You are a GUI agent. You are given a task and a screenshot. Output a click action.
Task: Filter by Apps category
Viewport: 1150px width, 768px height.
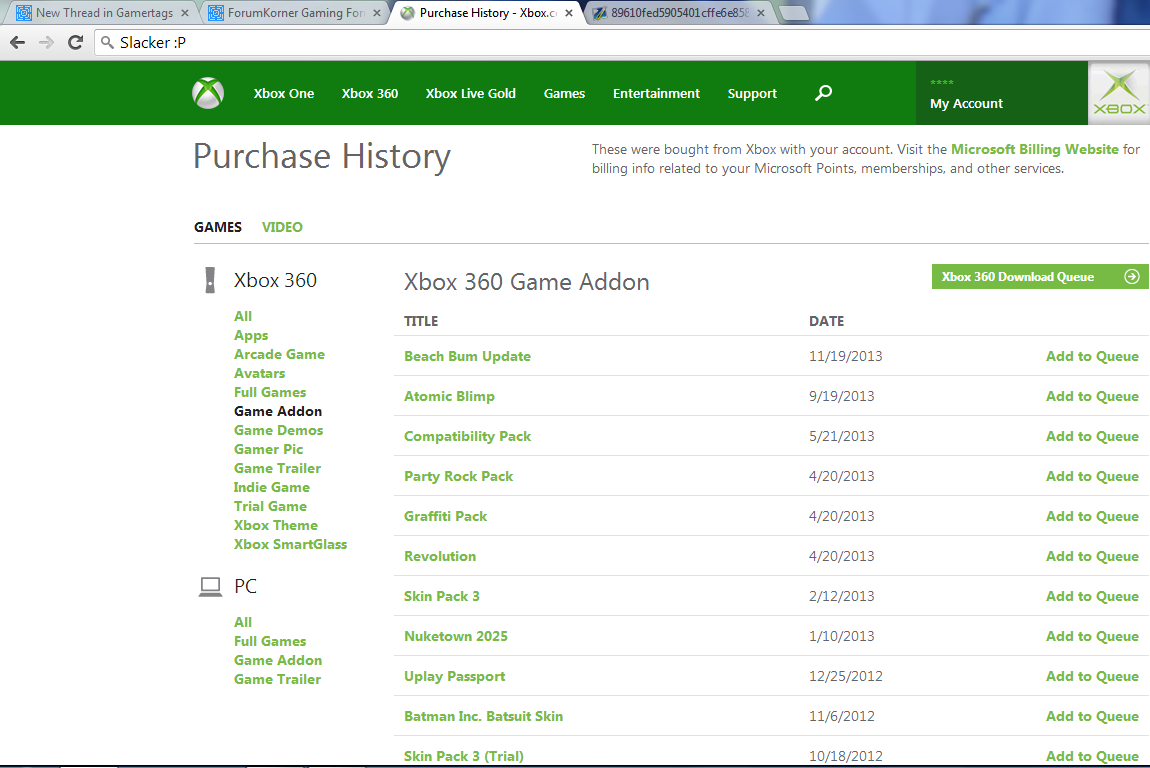tap(251, 335)
